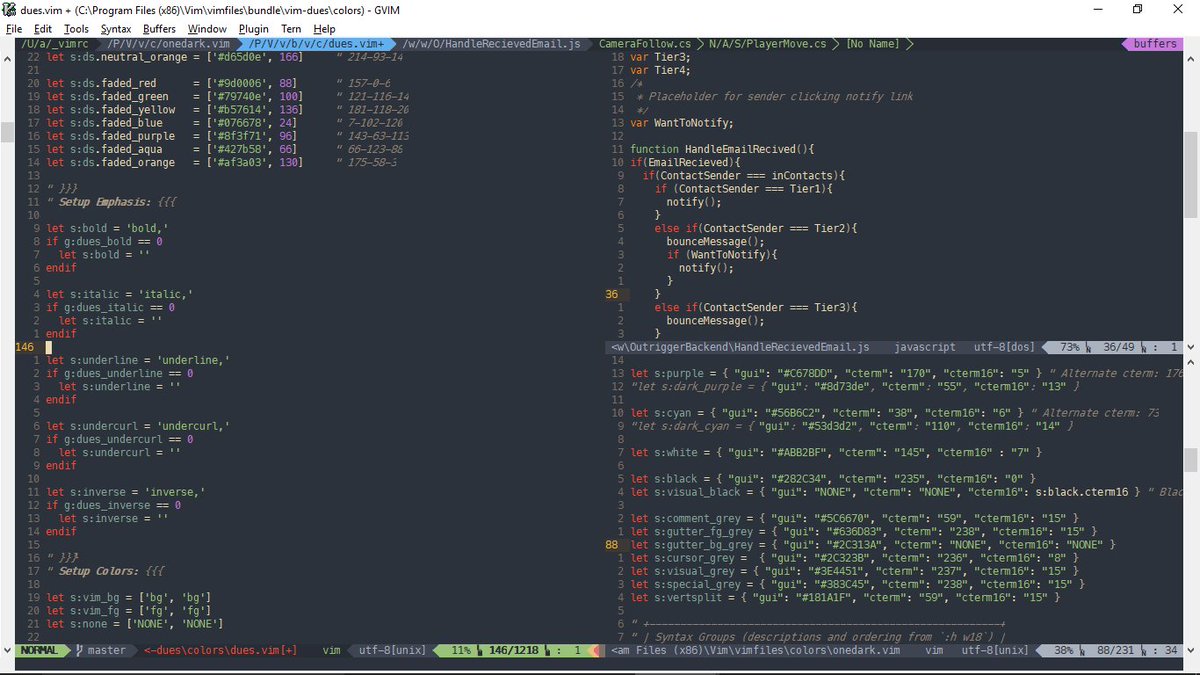Restore down the GVIM window
Image resolution: width=1200 pixels, height=675 pixels.
pyautogui.click(x=1137, y=9)
